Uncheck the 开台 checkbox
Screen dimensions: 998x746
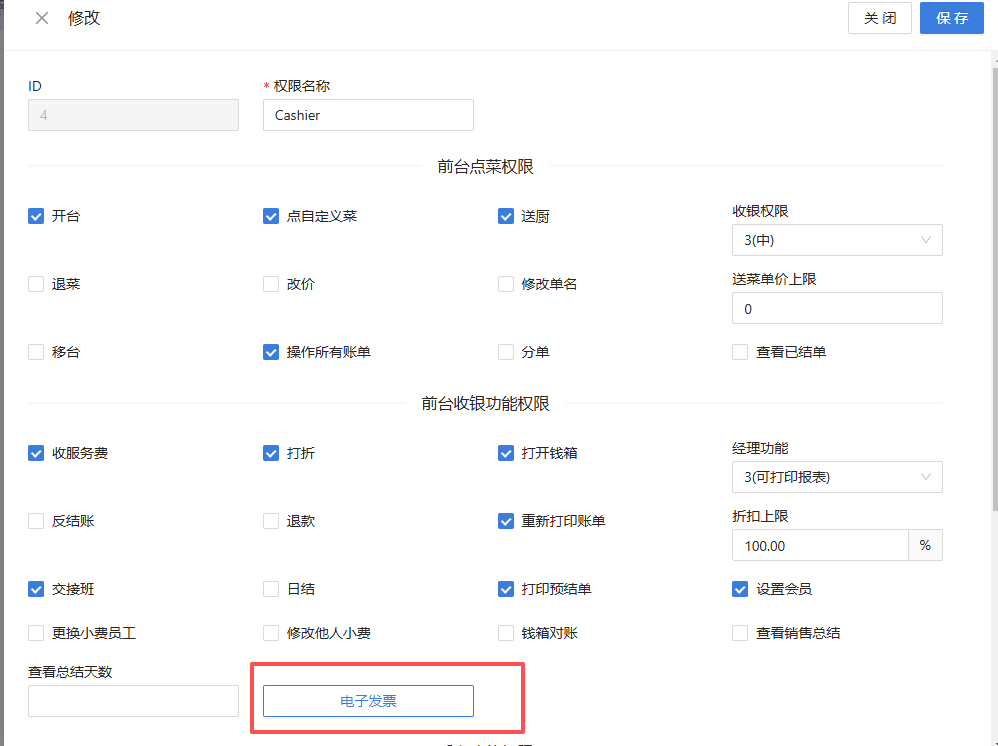[x=36, y=216]
